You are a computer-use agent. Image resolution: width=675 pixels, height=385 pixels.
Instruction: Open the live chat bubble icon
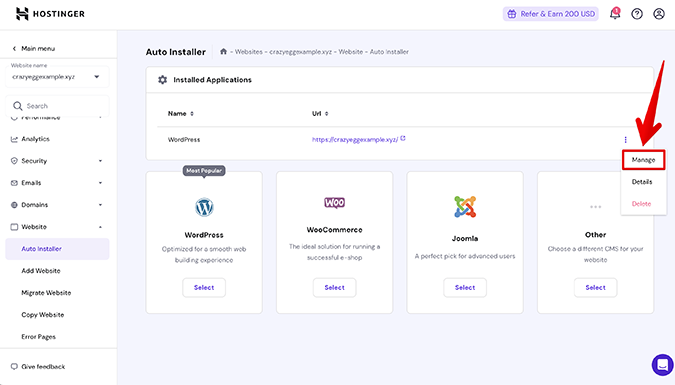coord(662,365)
